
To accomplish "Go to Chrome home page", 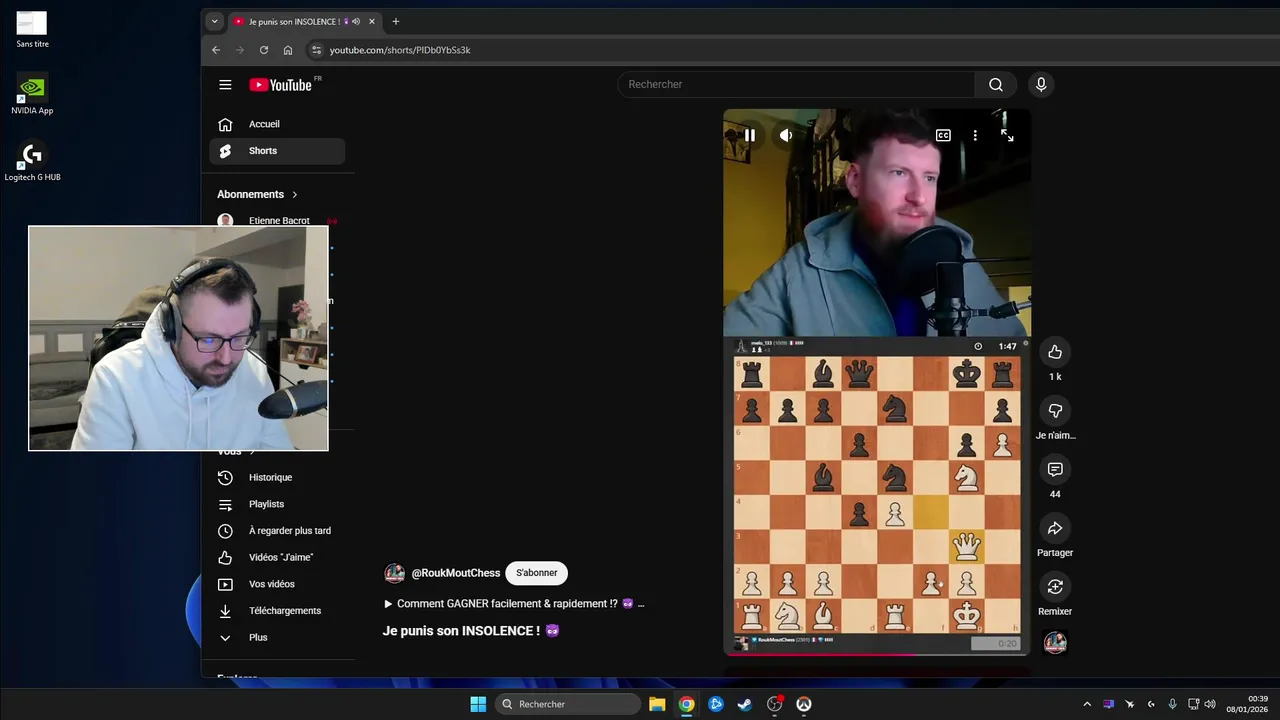I will point(288,50).
